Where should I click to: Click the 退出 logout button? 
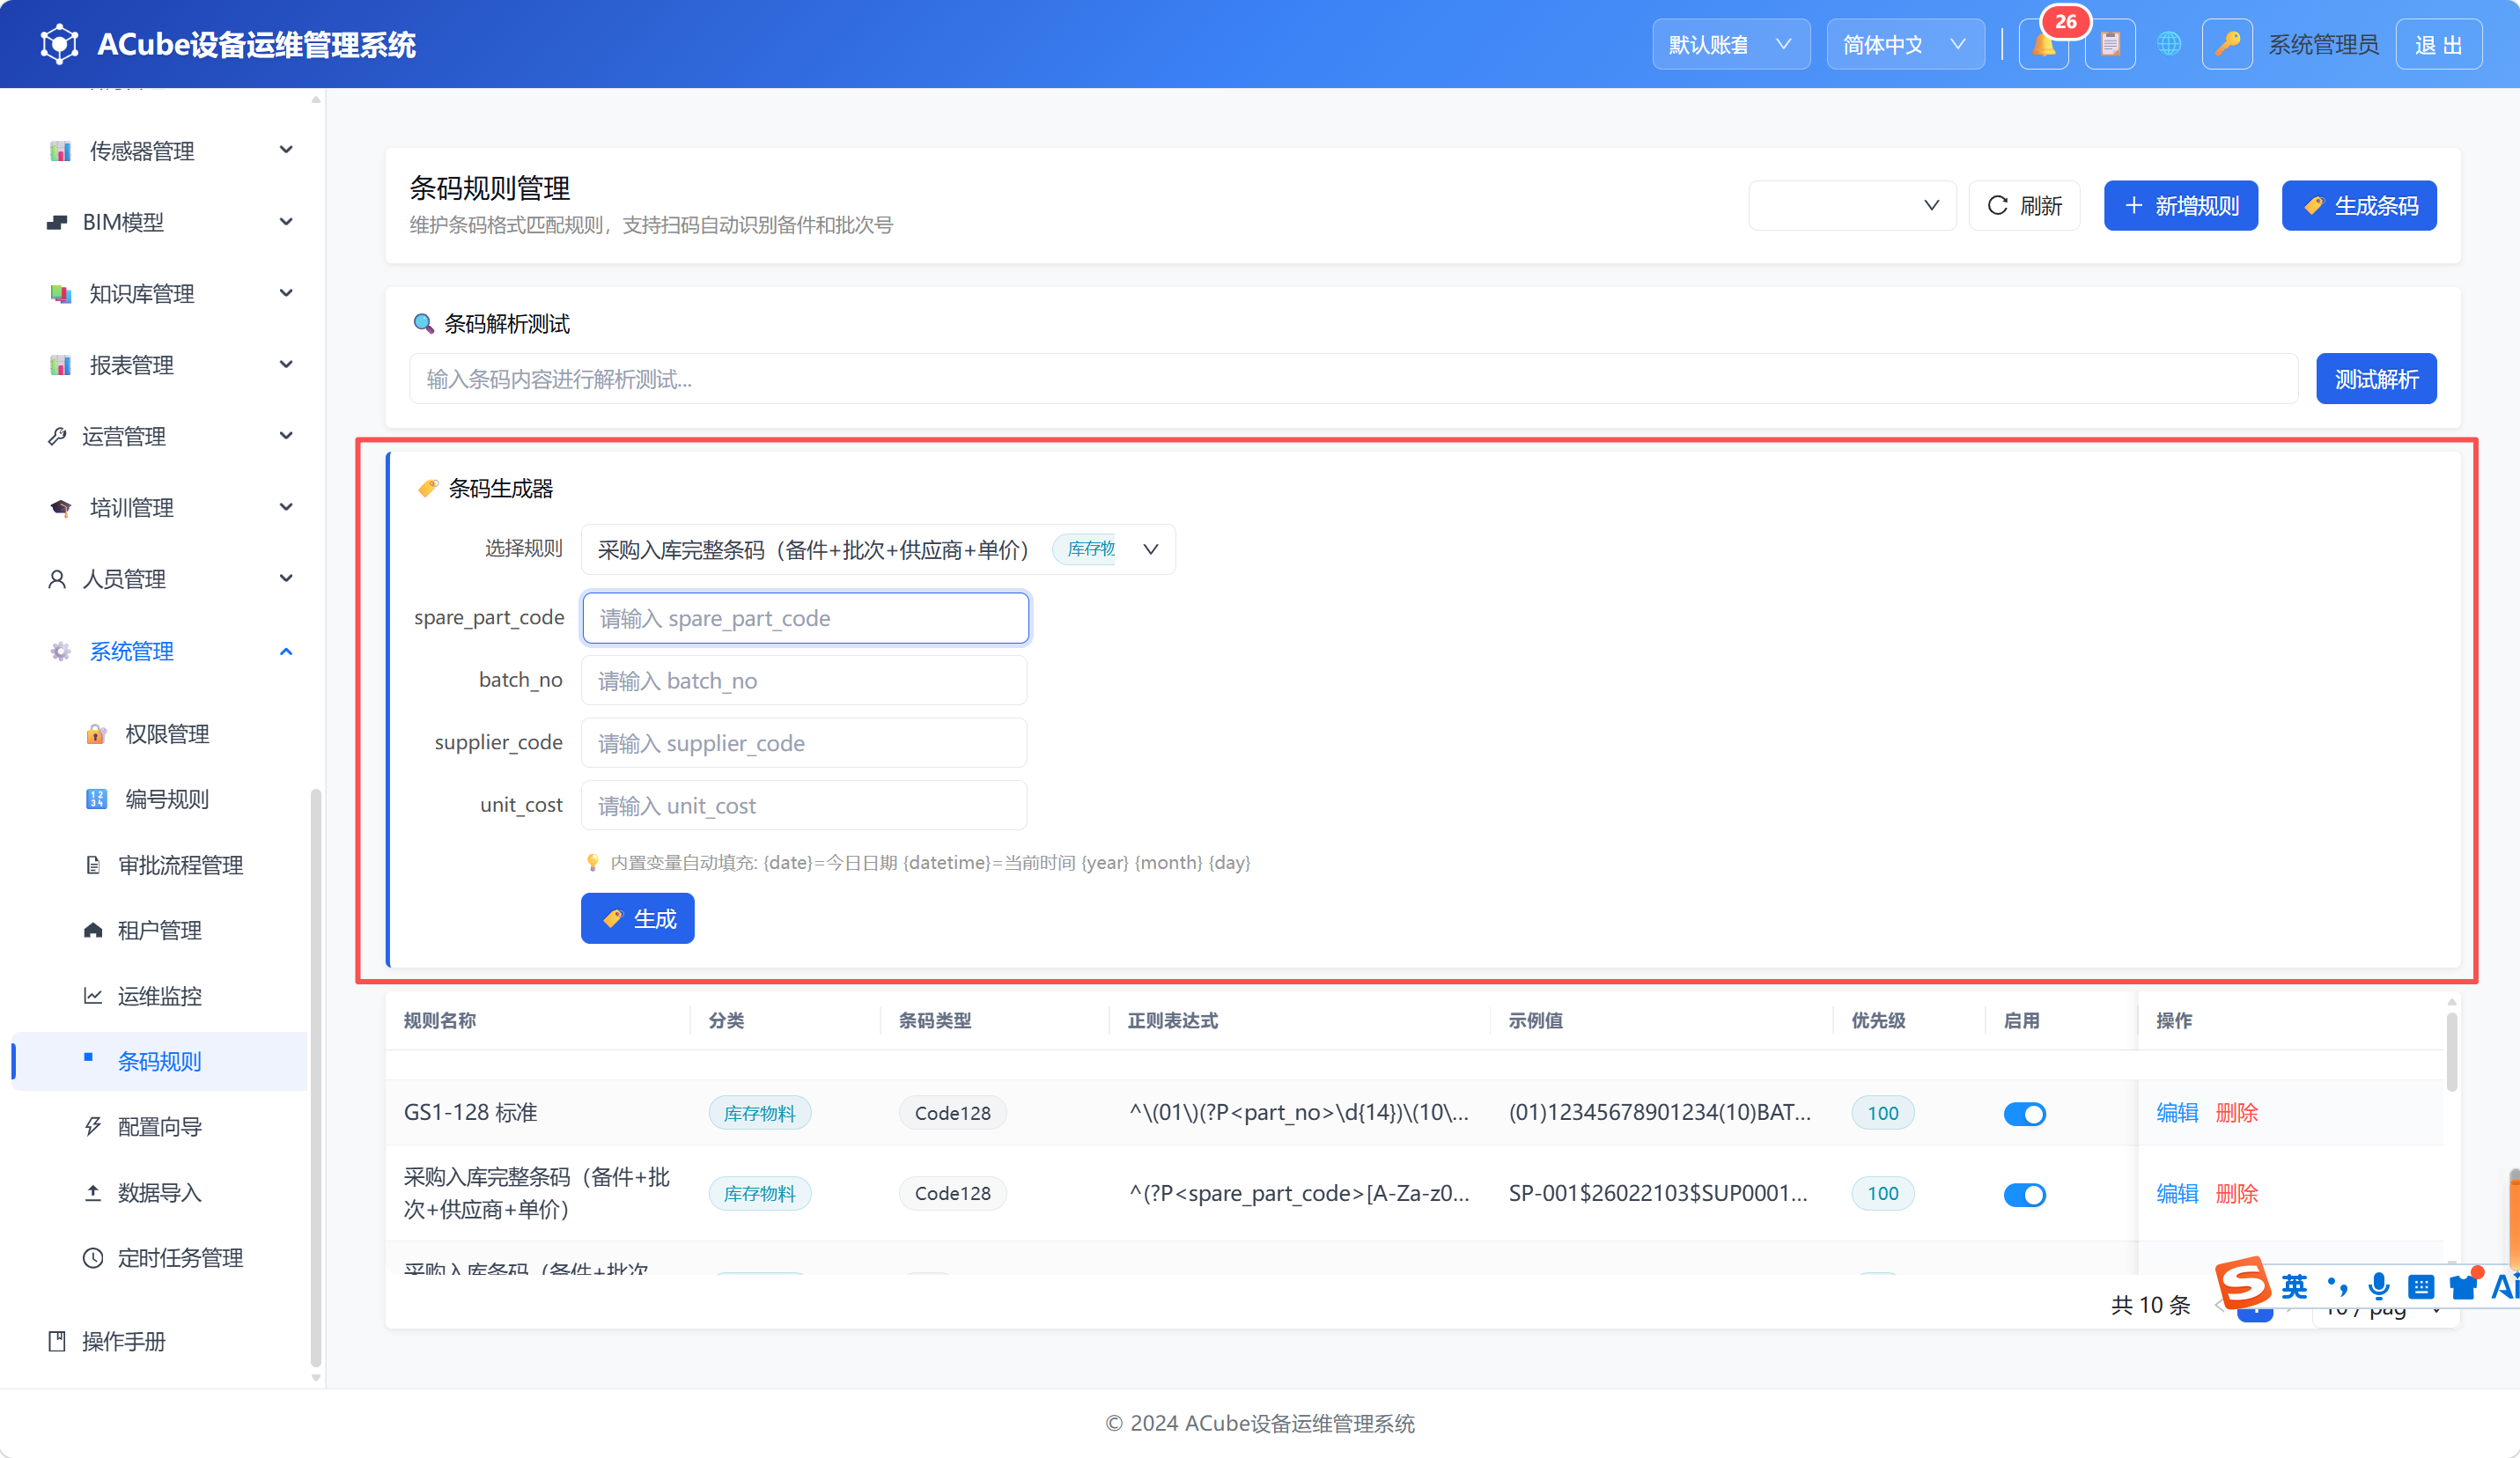(x=2438, y=44)
